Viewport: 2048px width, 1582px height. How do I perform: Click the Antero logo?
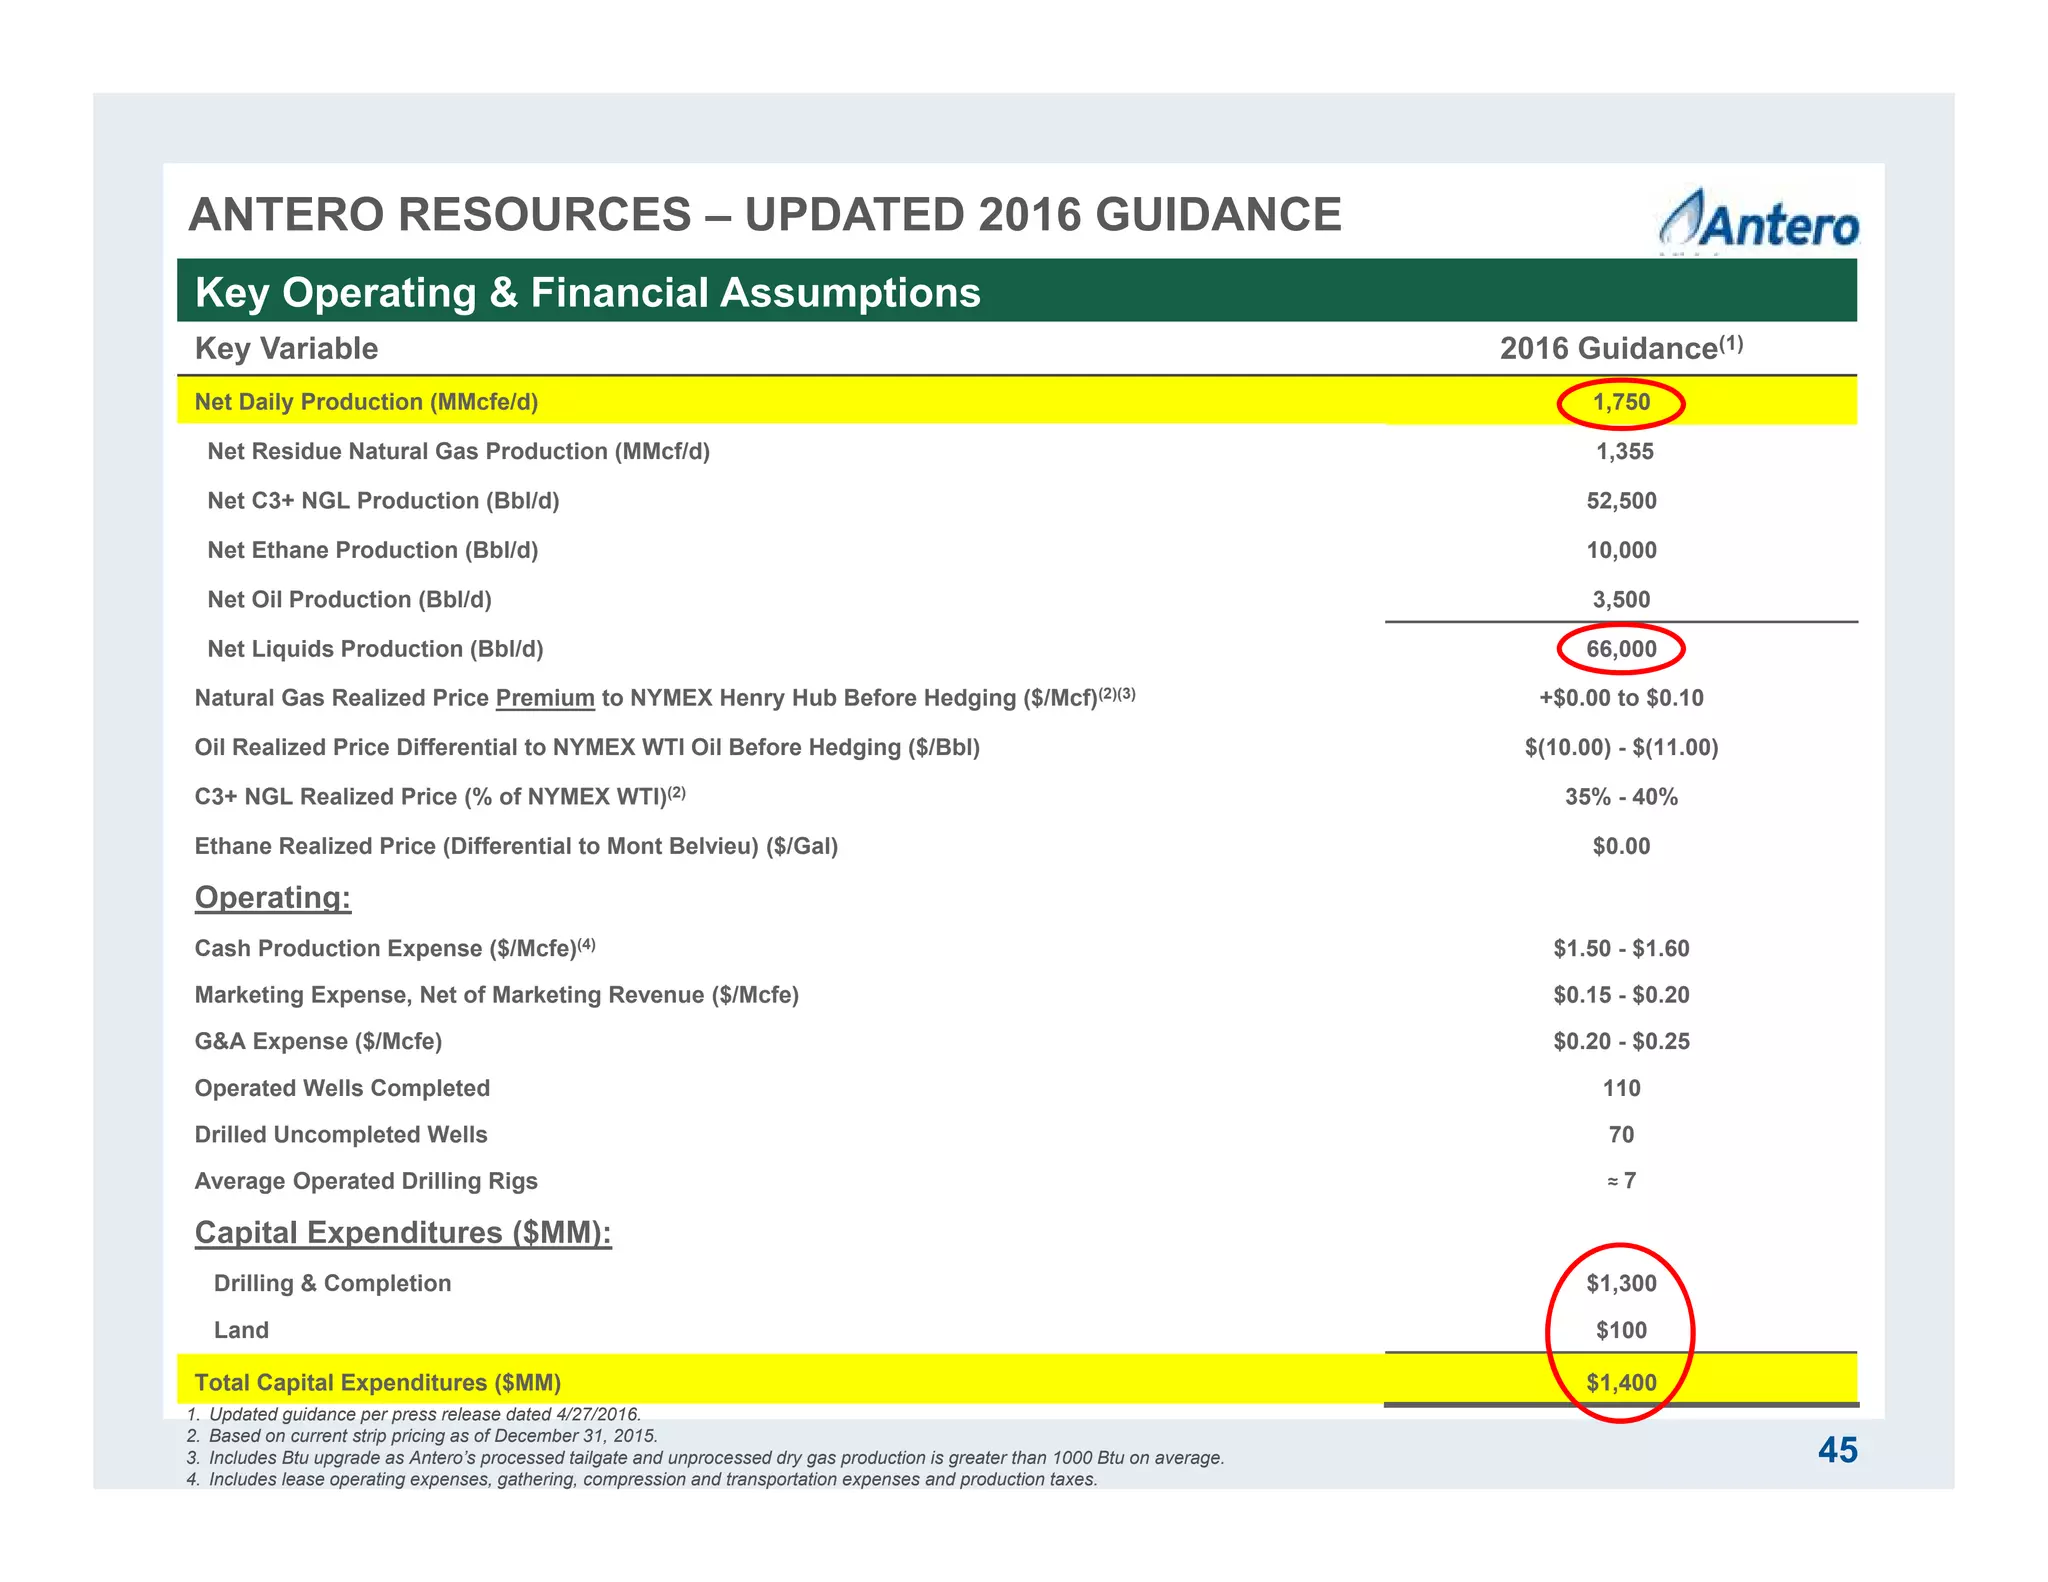1759,218
